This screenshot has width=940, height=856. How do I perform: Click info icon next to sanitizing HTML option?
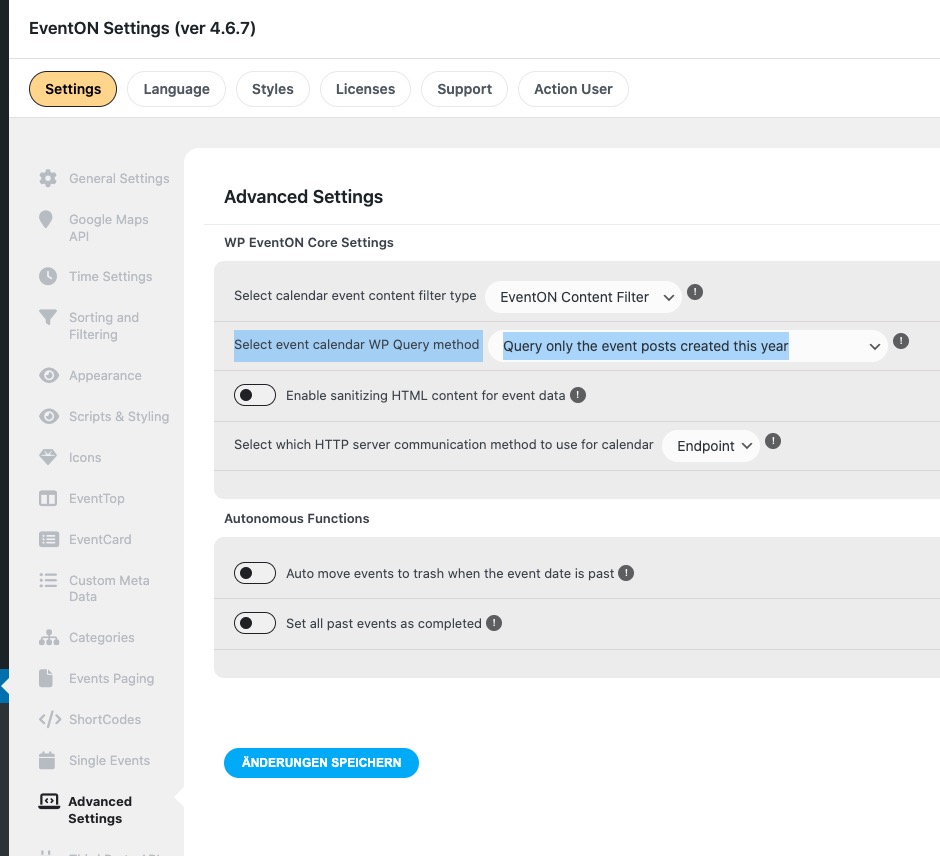pos(577,395)
